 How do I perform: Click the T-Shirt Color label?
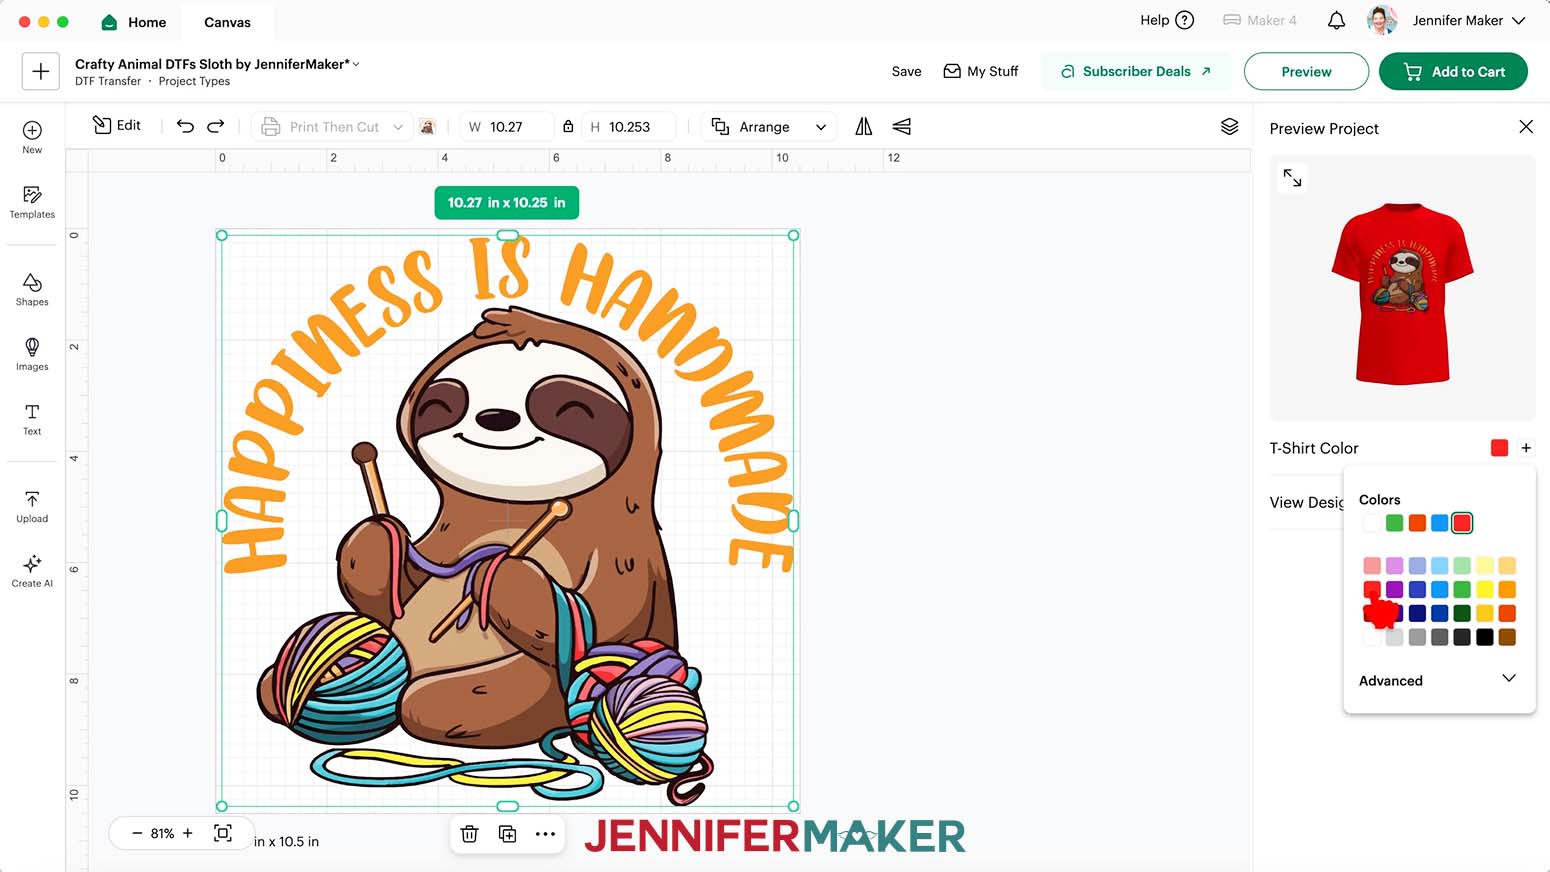coord(1314,448)
